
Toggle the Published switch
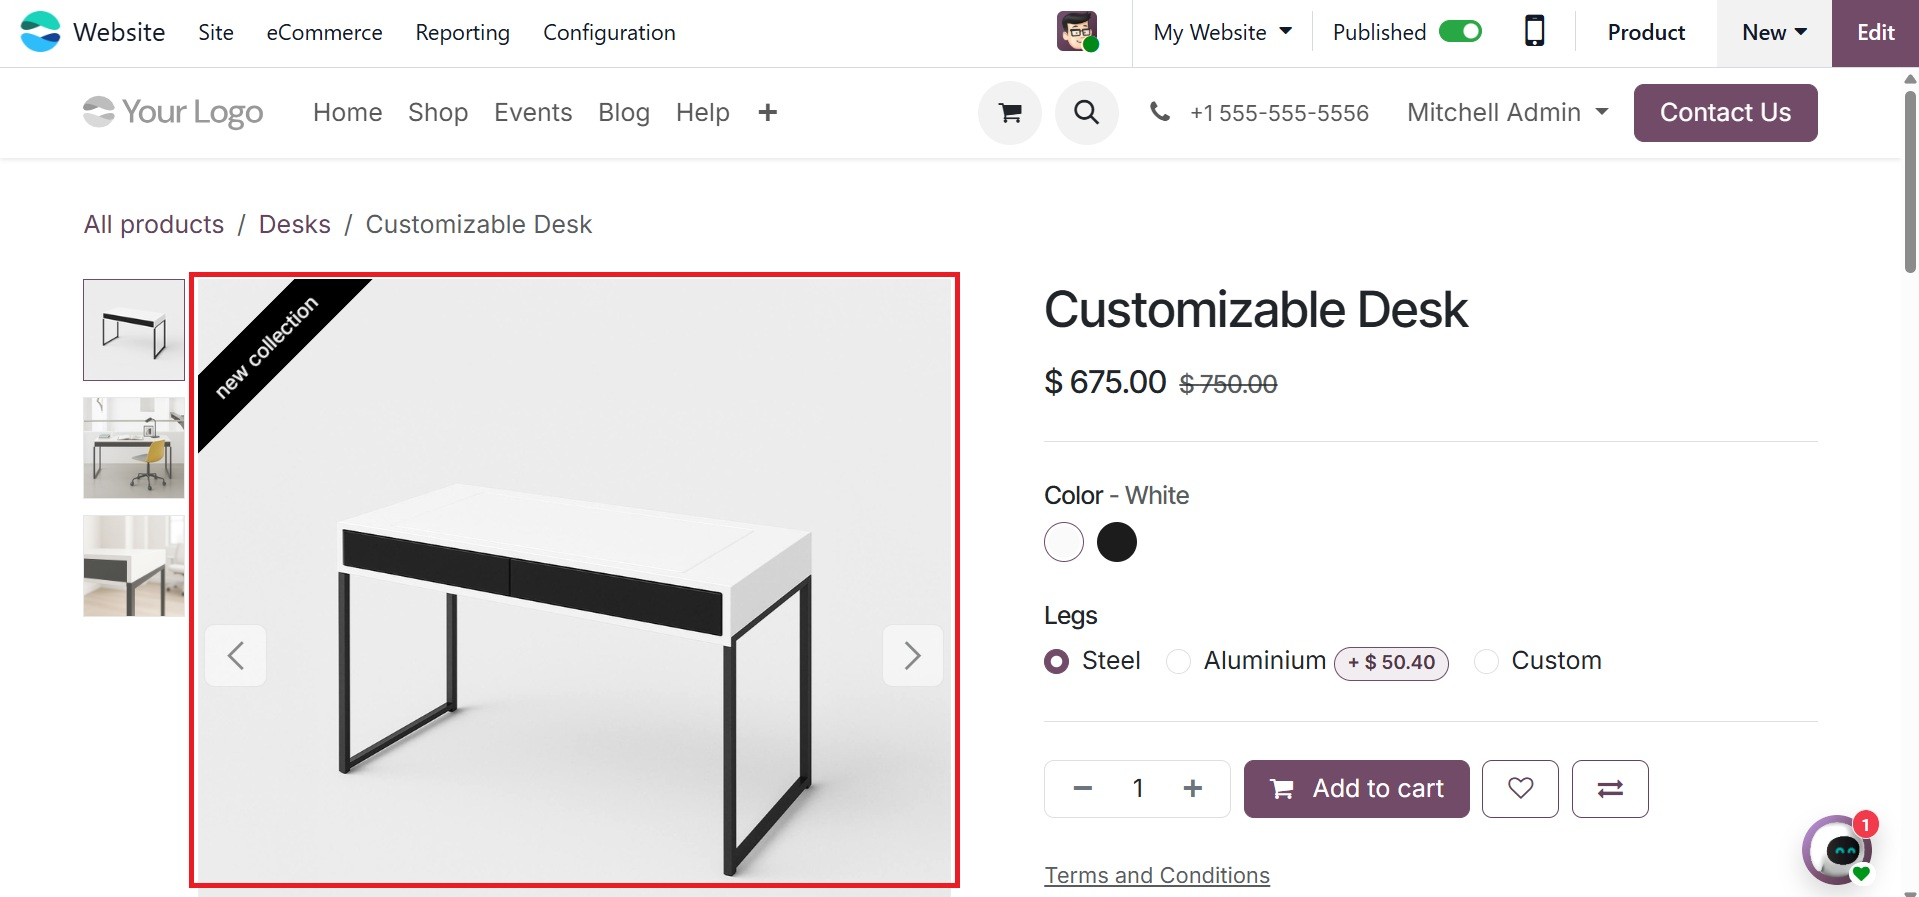(1460, 32)
